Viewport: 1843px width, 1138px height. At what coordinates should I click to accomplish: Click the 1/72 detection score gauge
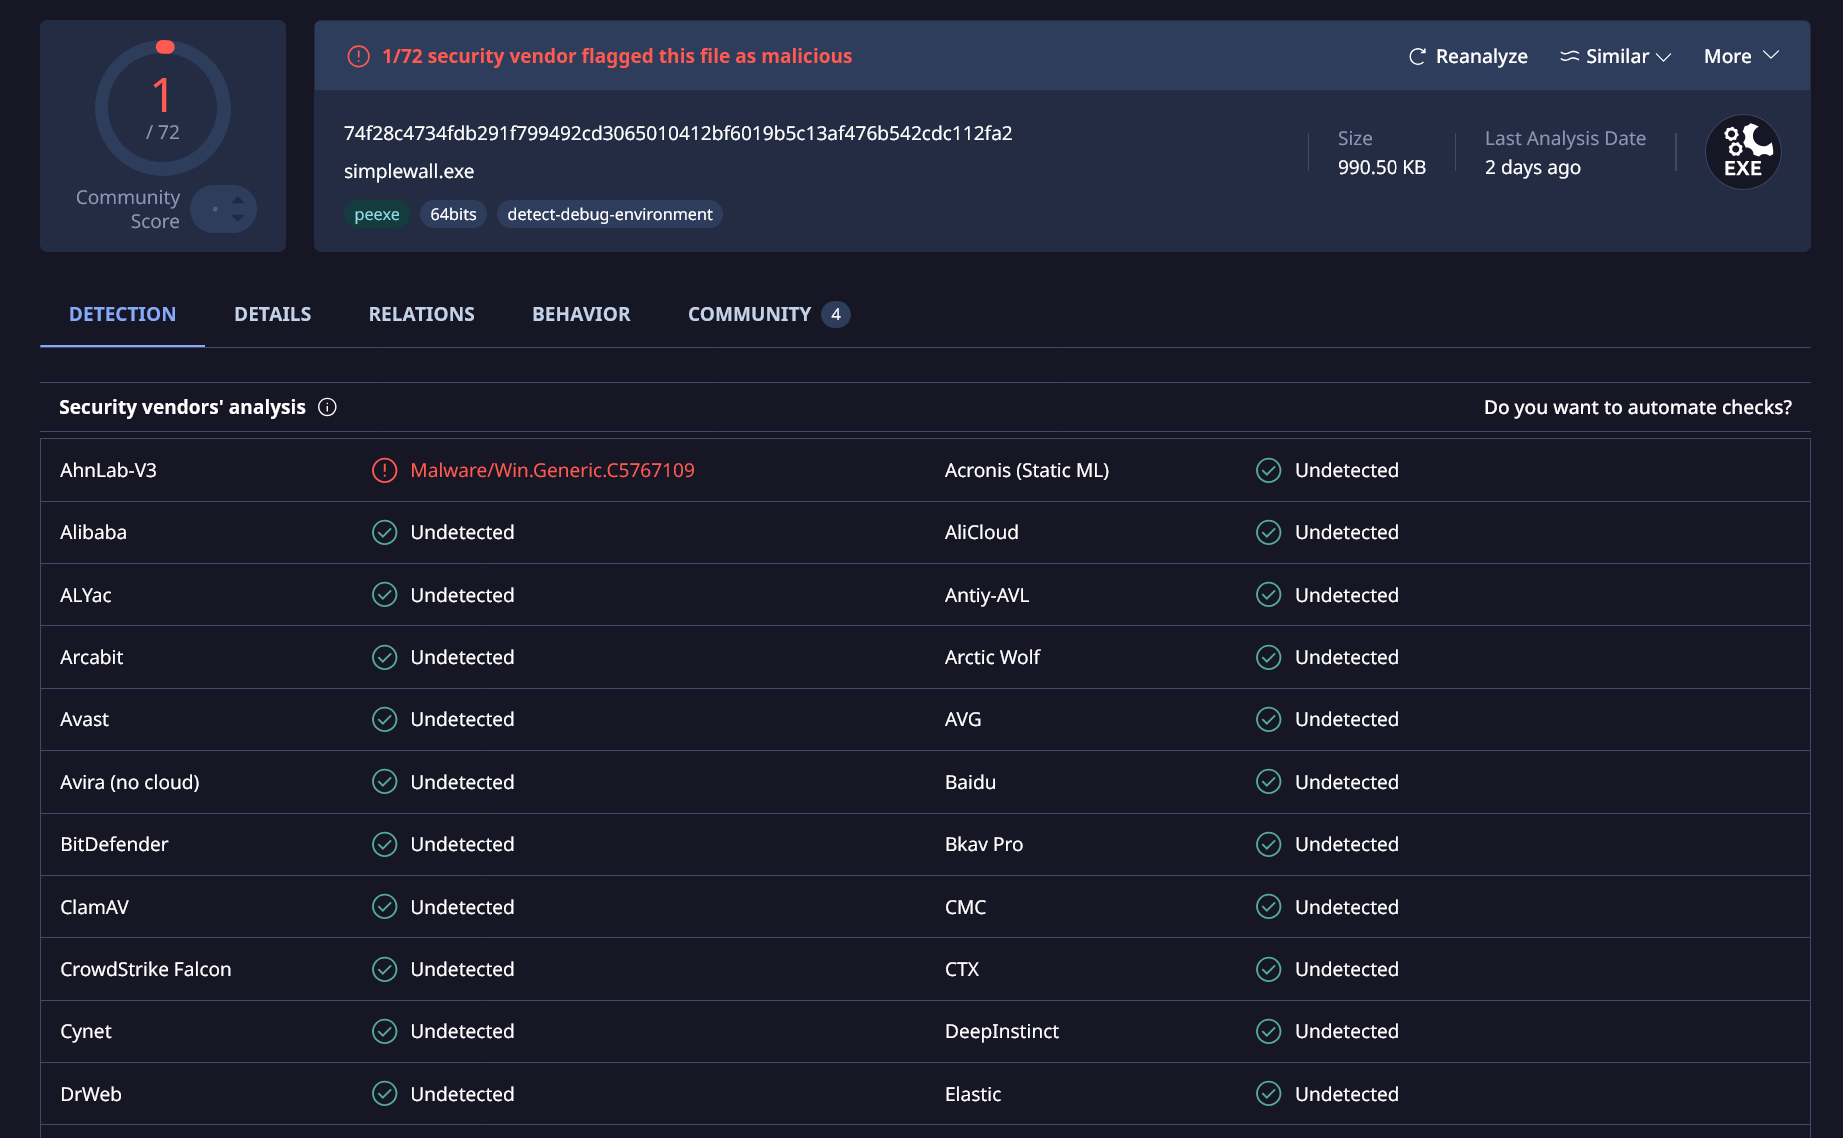(x=163, y=108)
